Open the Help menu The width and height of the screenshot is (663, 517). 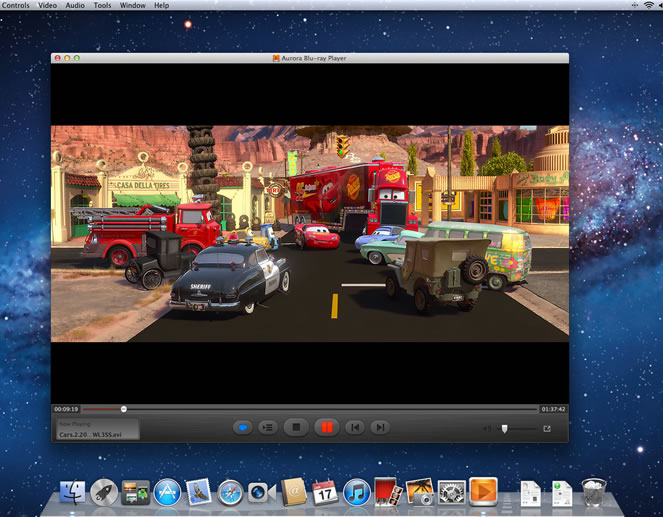click(161, 6)
